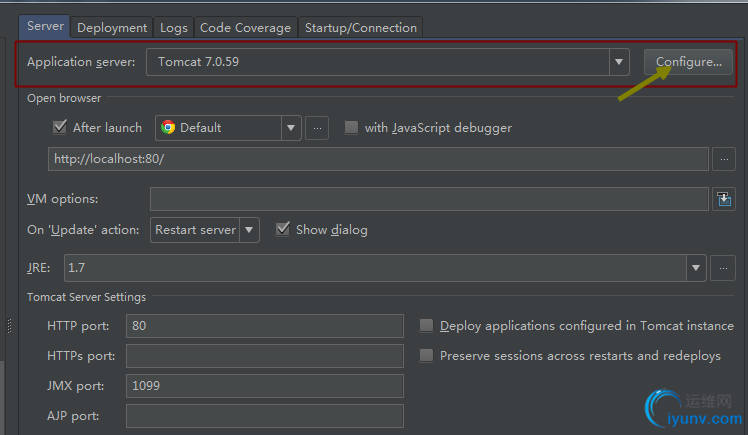The width and height of the screenshot is (748, 435).
Task: Click the Restart server dropdown arrow
Action: [x=249, y=230]
